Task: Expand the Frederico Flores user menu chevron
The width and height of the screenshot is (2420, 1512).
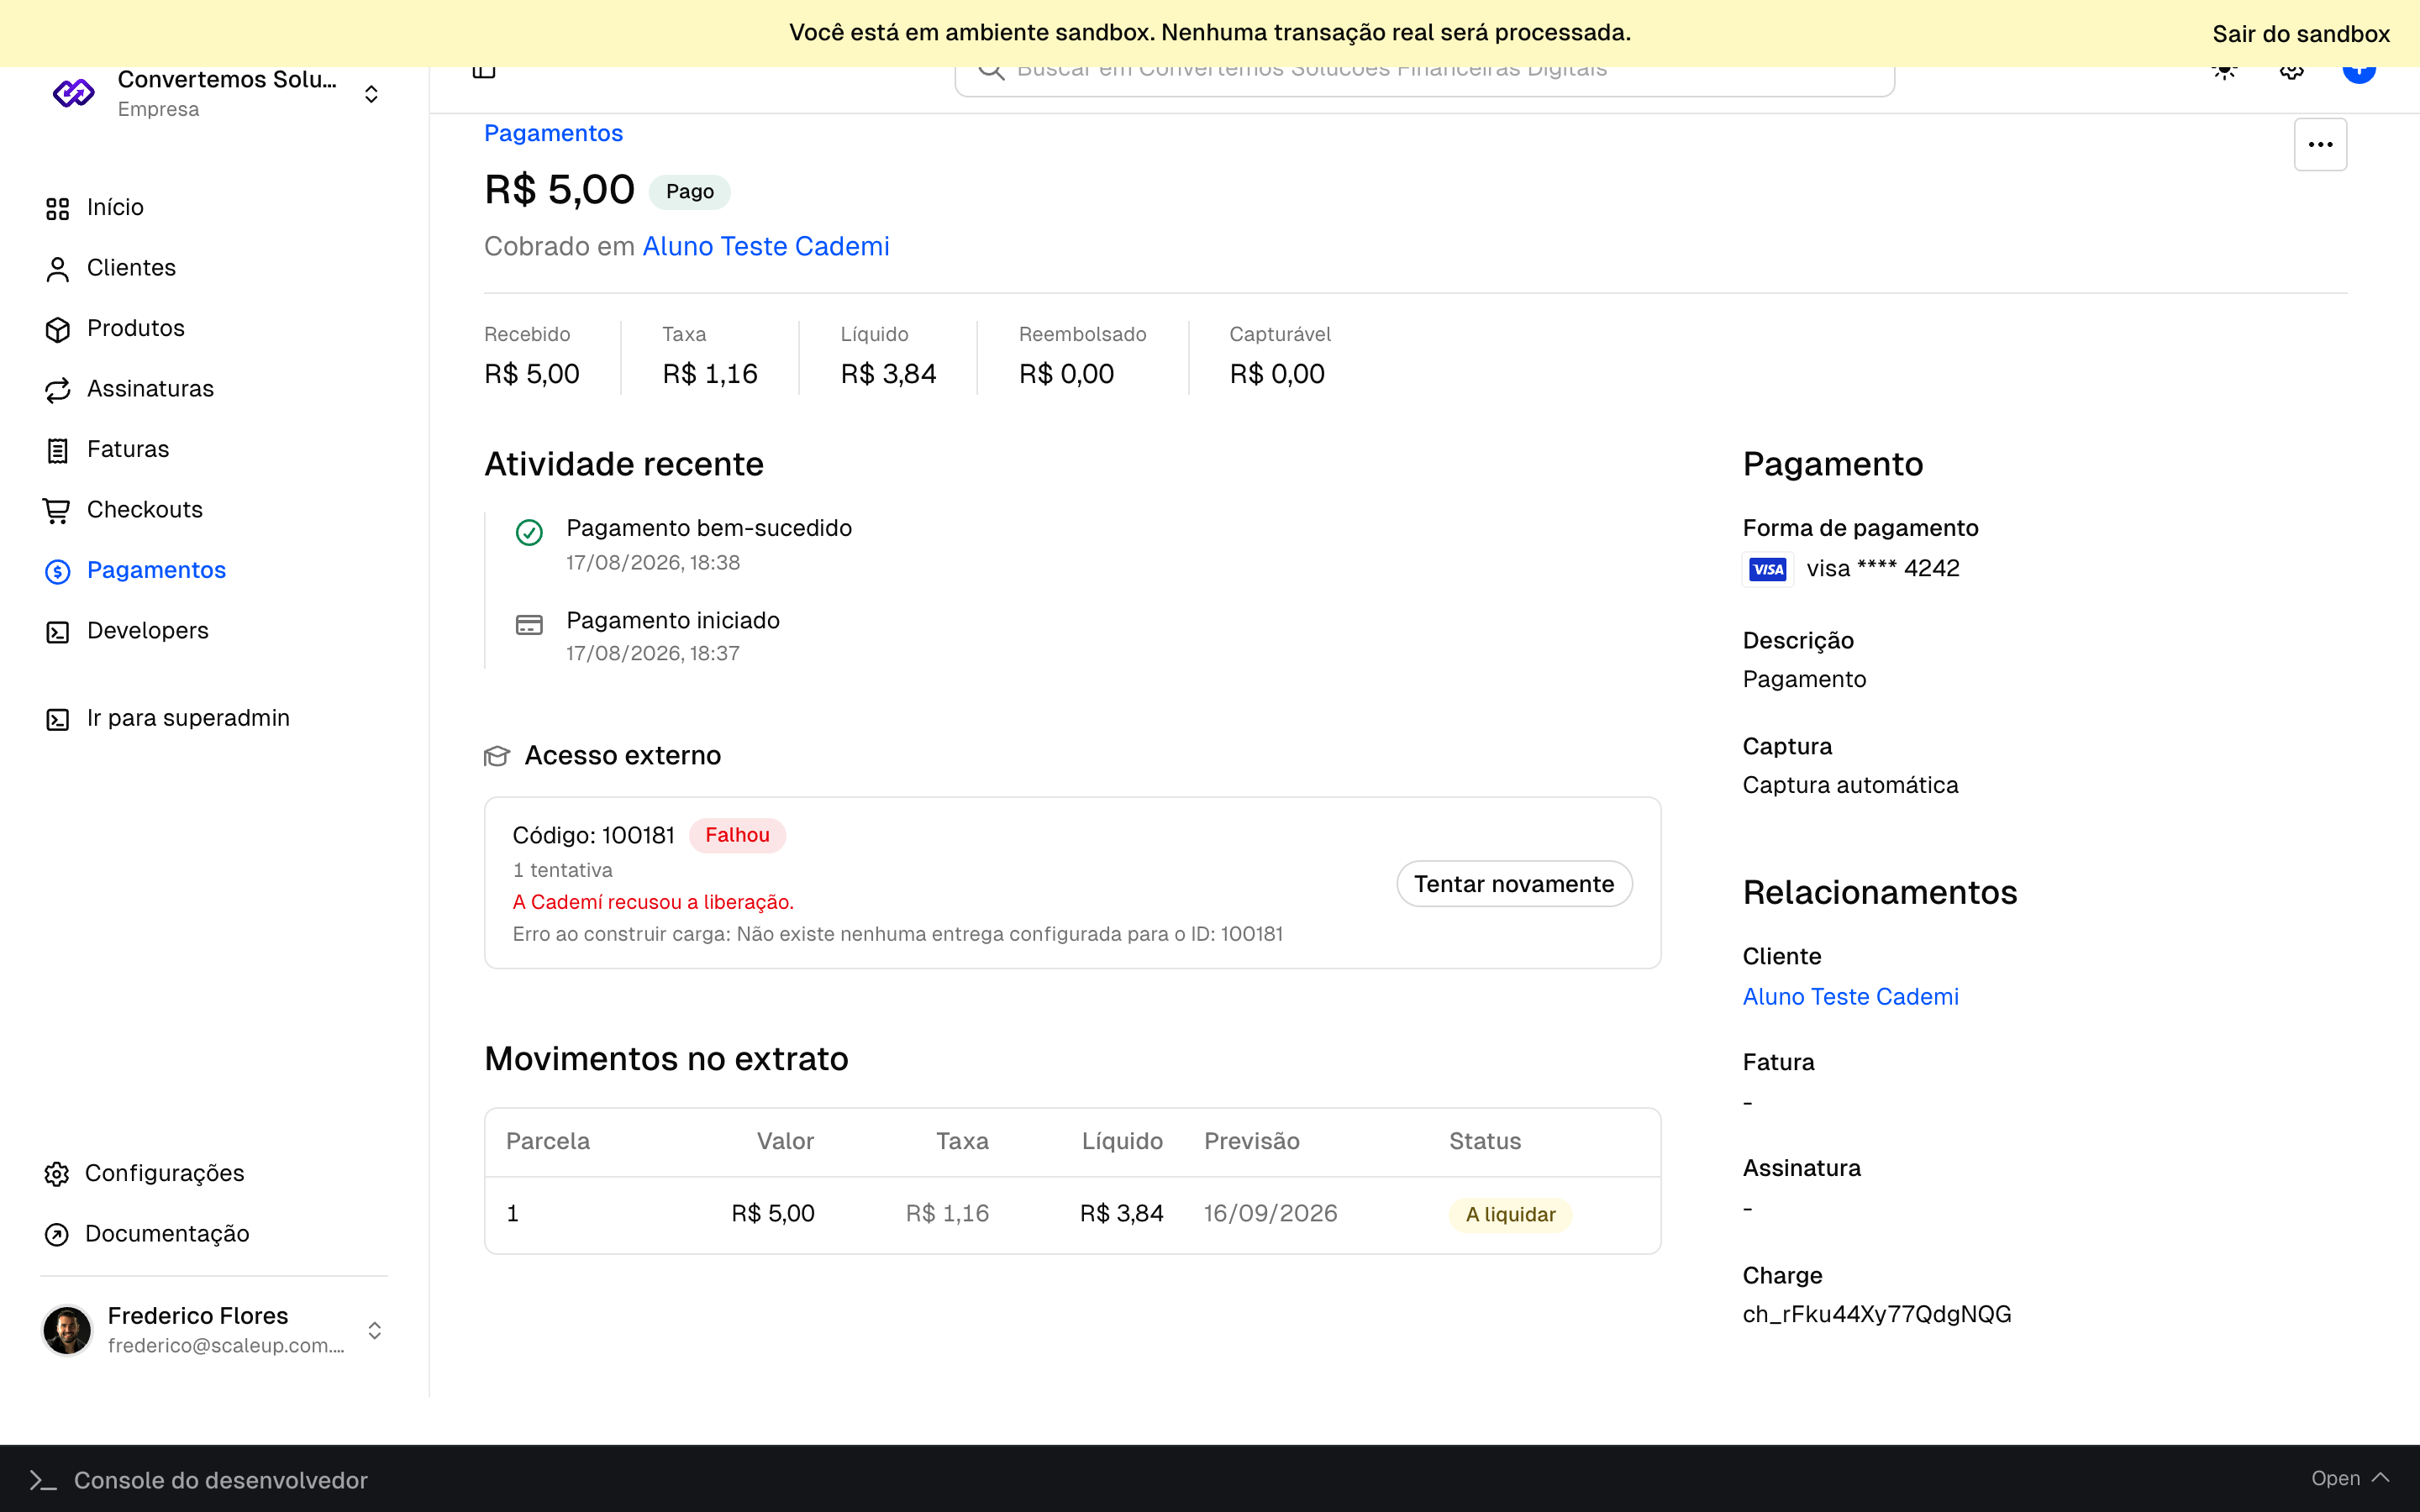Action: (x=374, y=1330)
